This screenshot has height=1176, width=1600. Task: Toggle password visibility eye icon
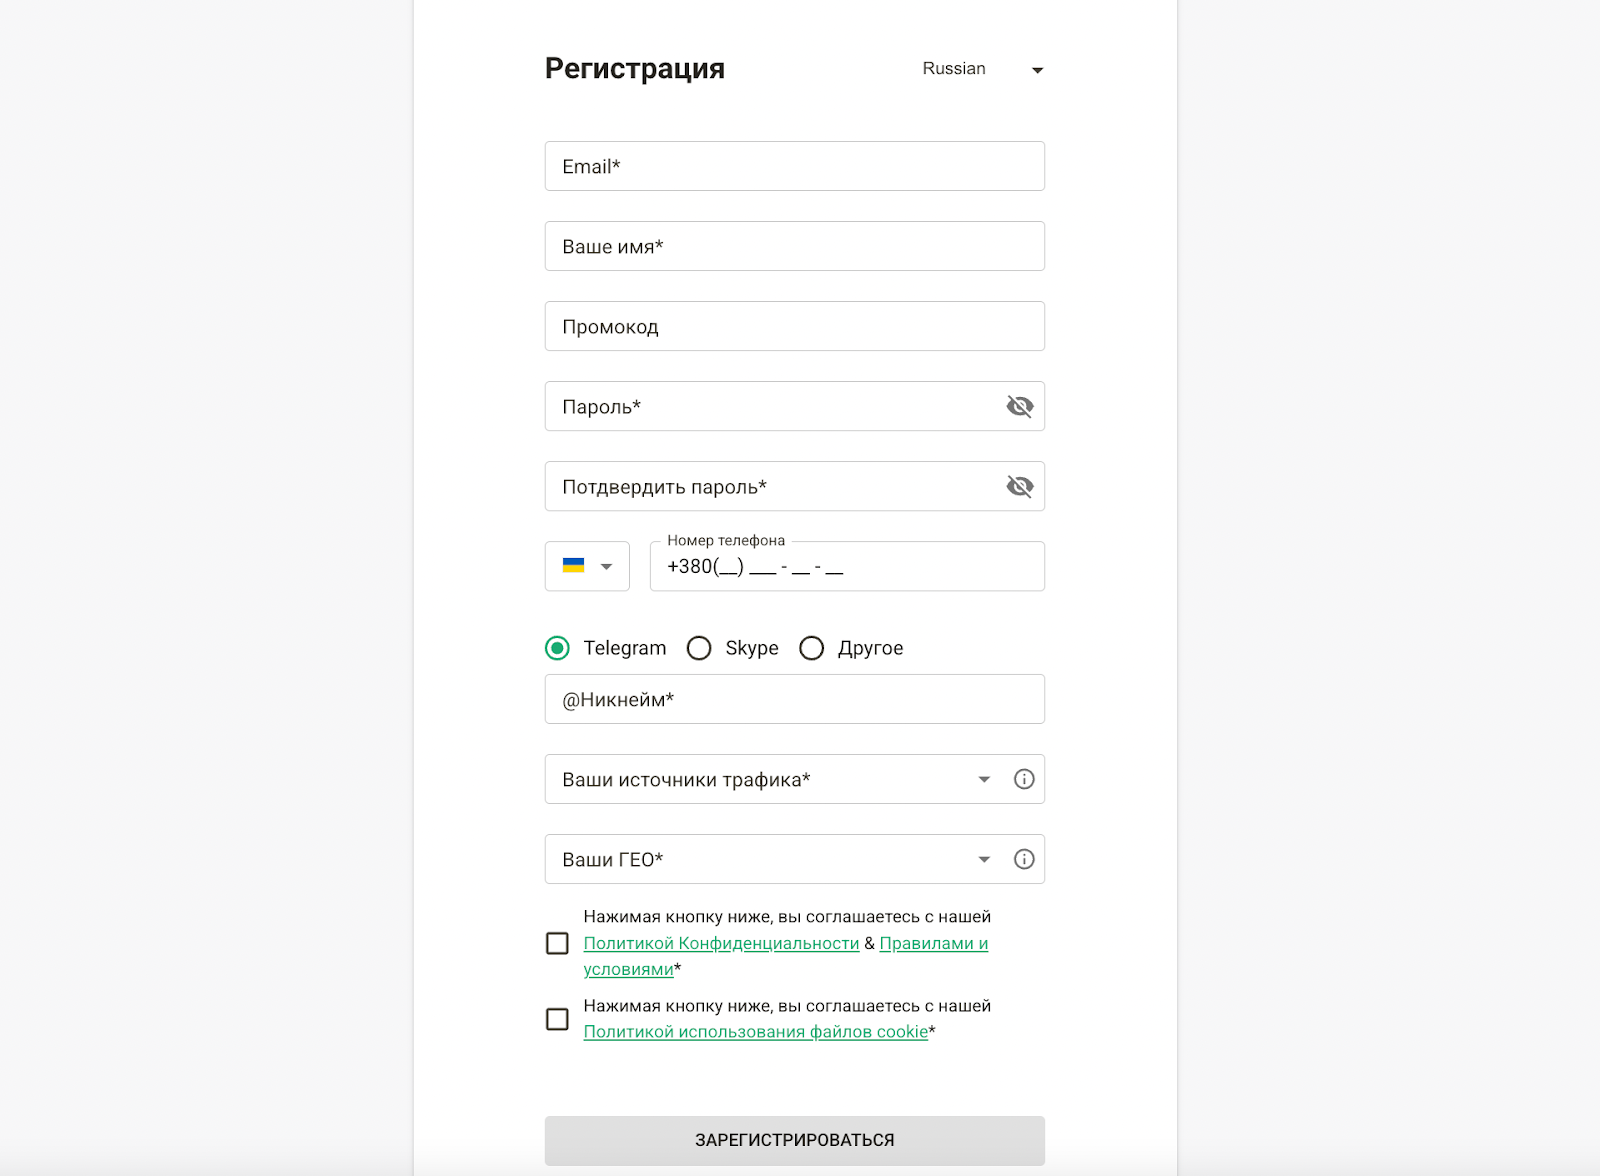[x=1019, y=406]
